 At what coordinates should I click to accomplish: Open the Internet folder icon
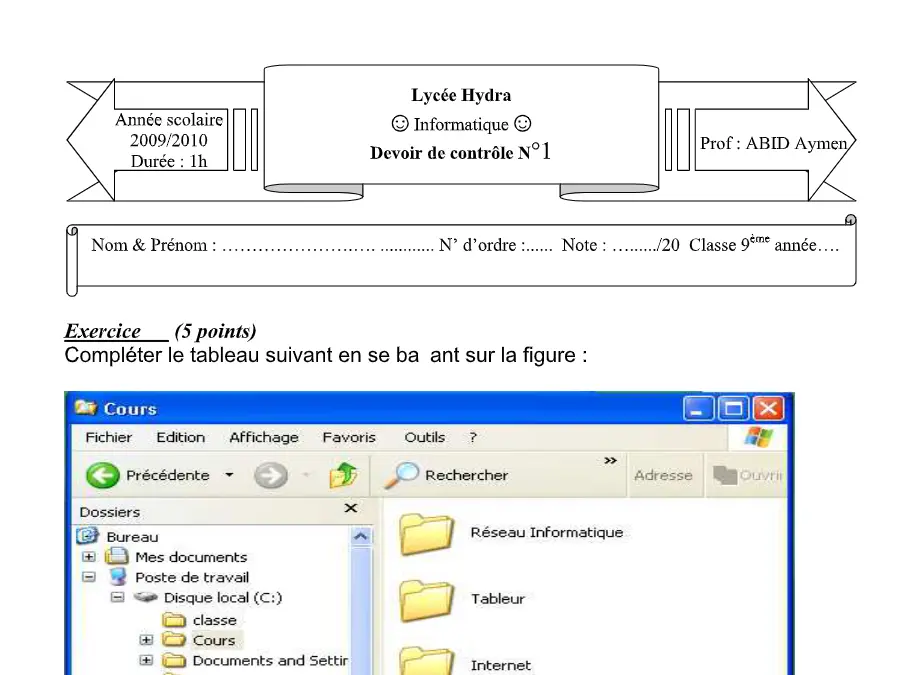coord(426,661)
